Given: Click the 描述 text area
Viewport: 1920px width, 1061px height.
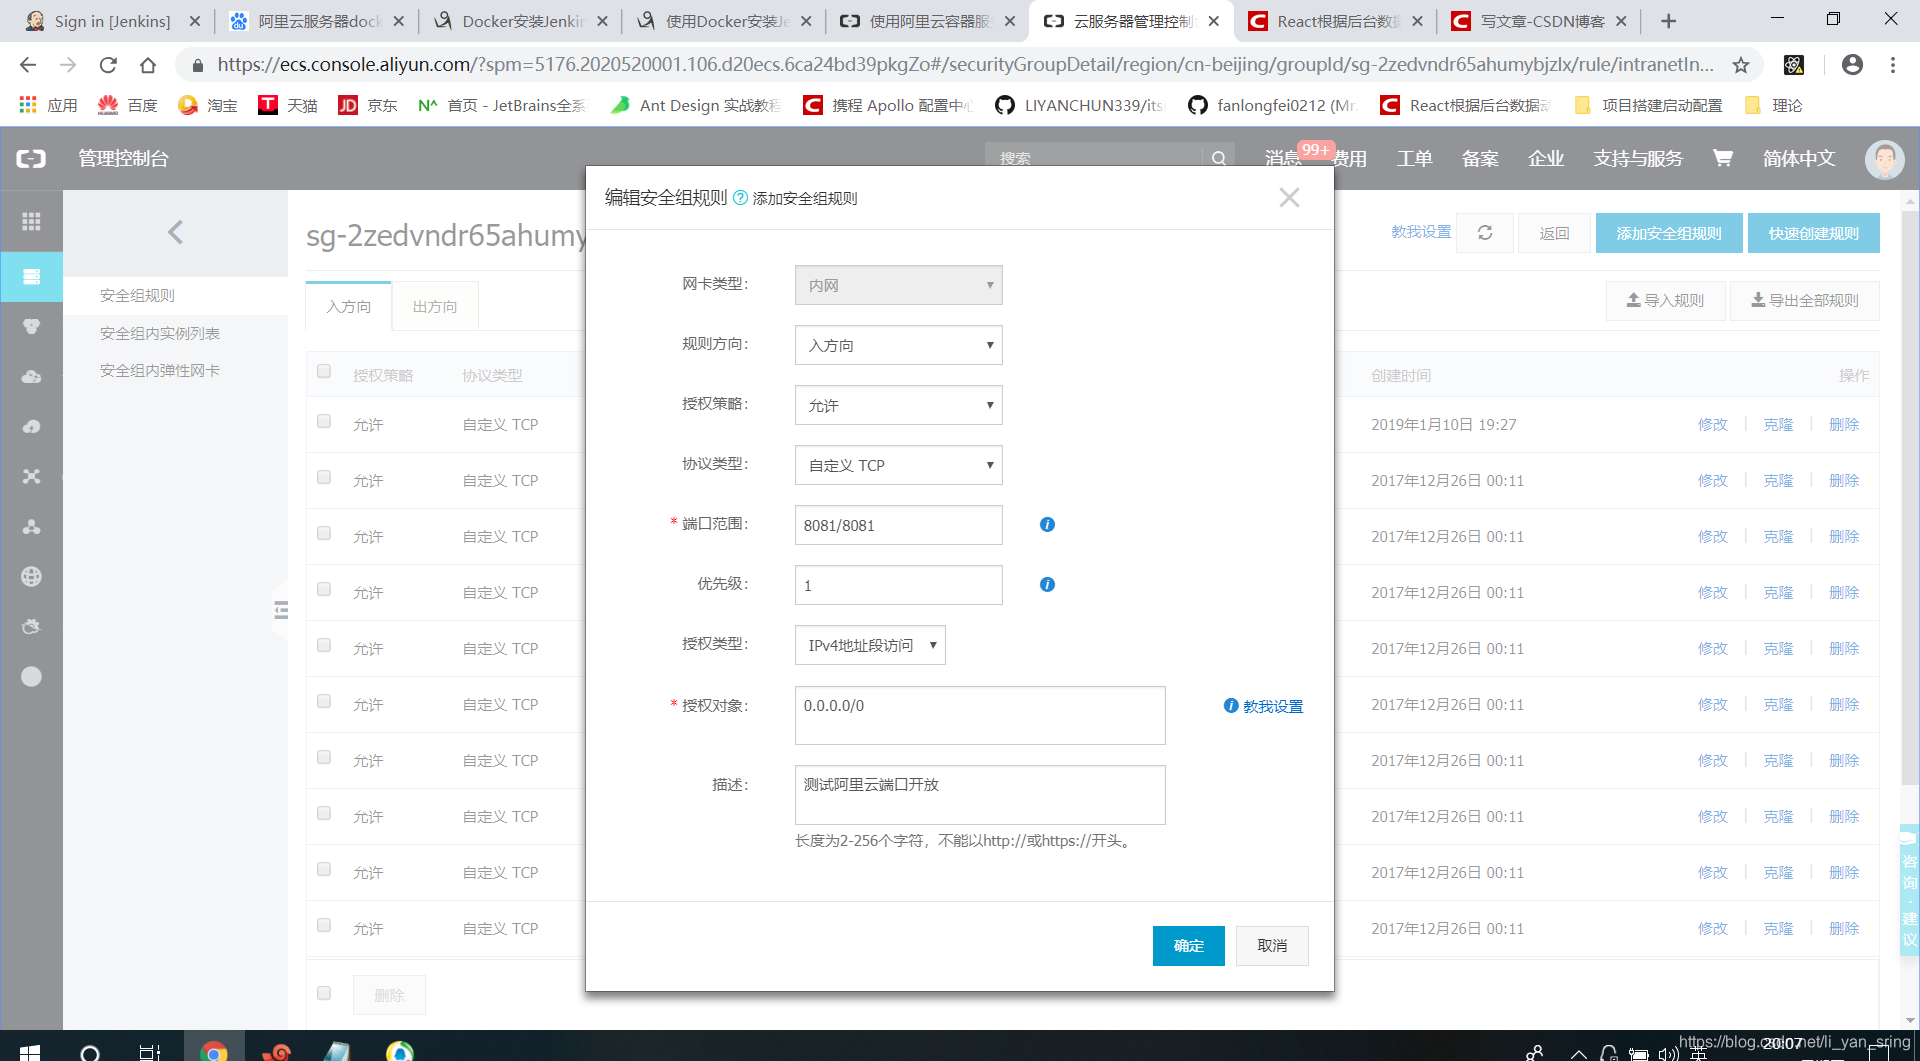Looking at the screenshot, I should pyautogui.click(x=980, y=795).
